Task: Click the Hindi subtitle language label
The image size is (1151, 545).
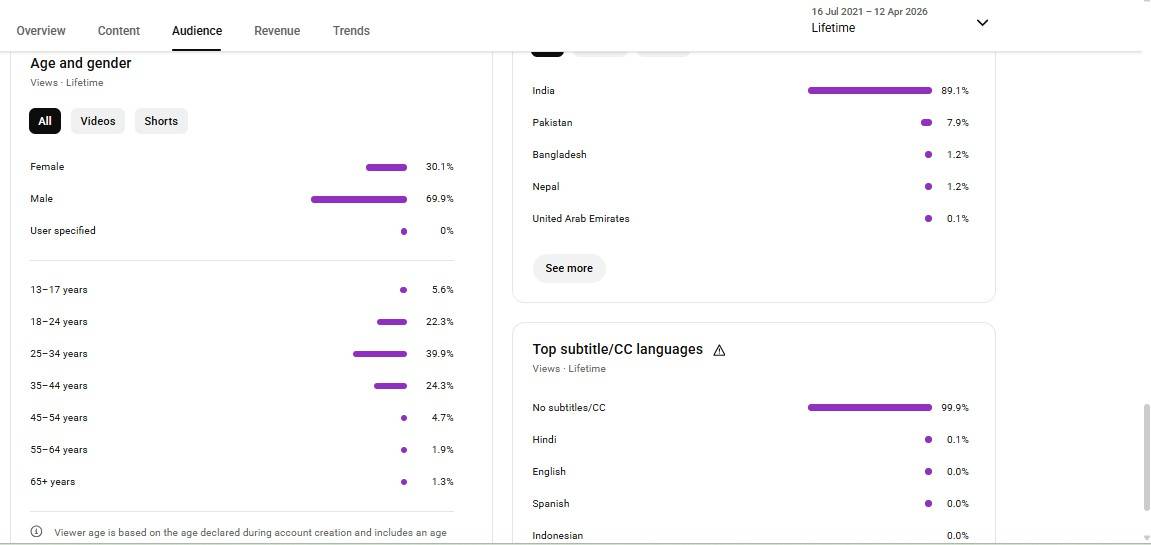Action: click(545, 440)
